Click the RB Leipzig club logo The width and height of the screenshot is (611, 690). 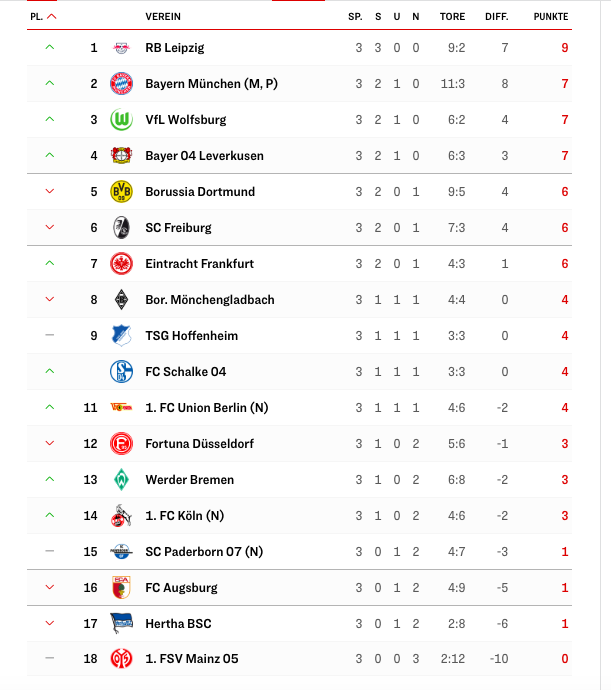pos(121,48)
